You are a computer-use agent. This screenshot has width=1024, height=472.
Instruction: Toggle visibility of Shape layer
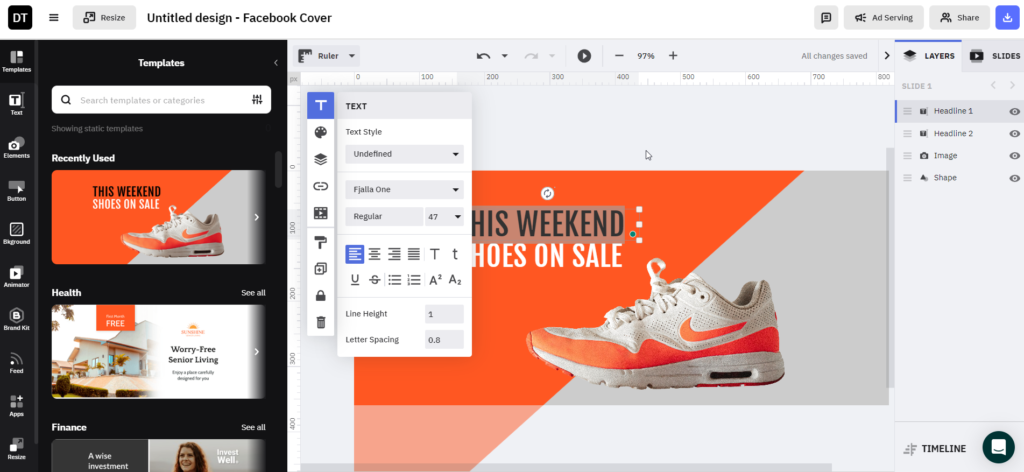(1014, 178)
